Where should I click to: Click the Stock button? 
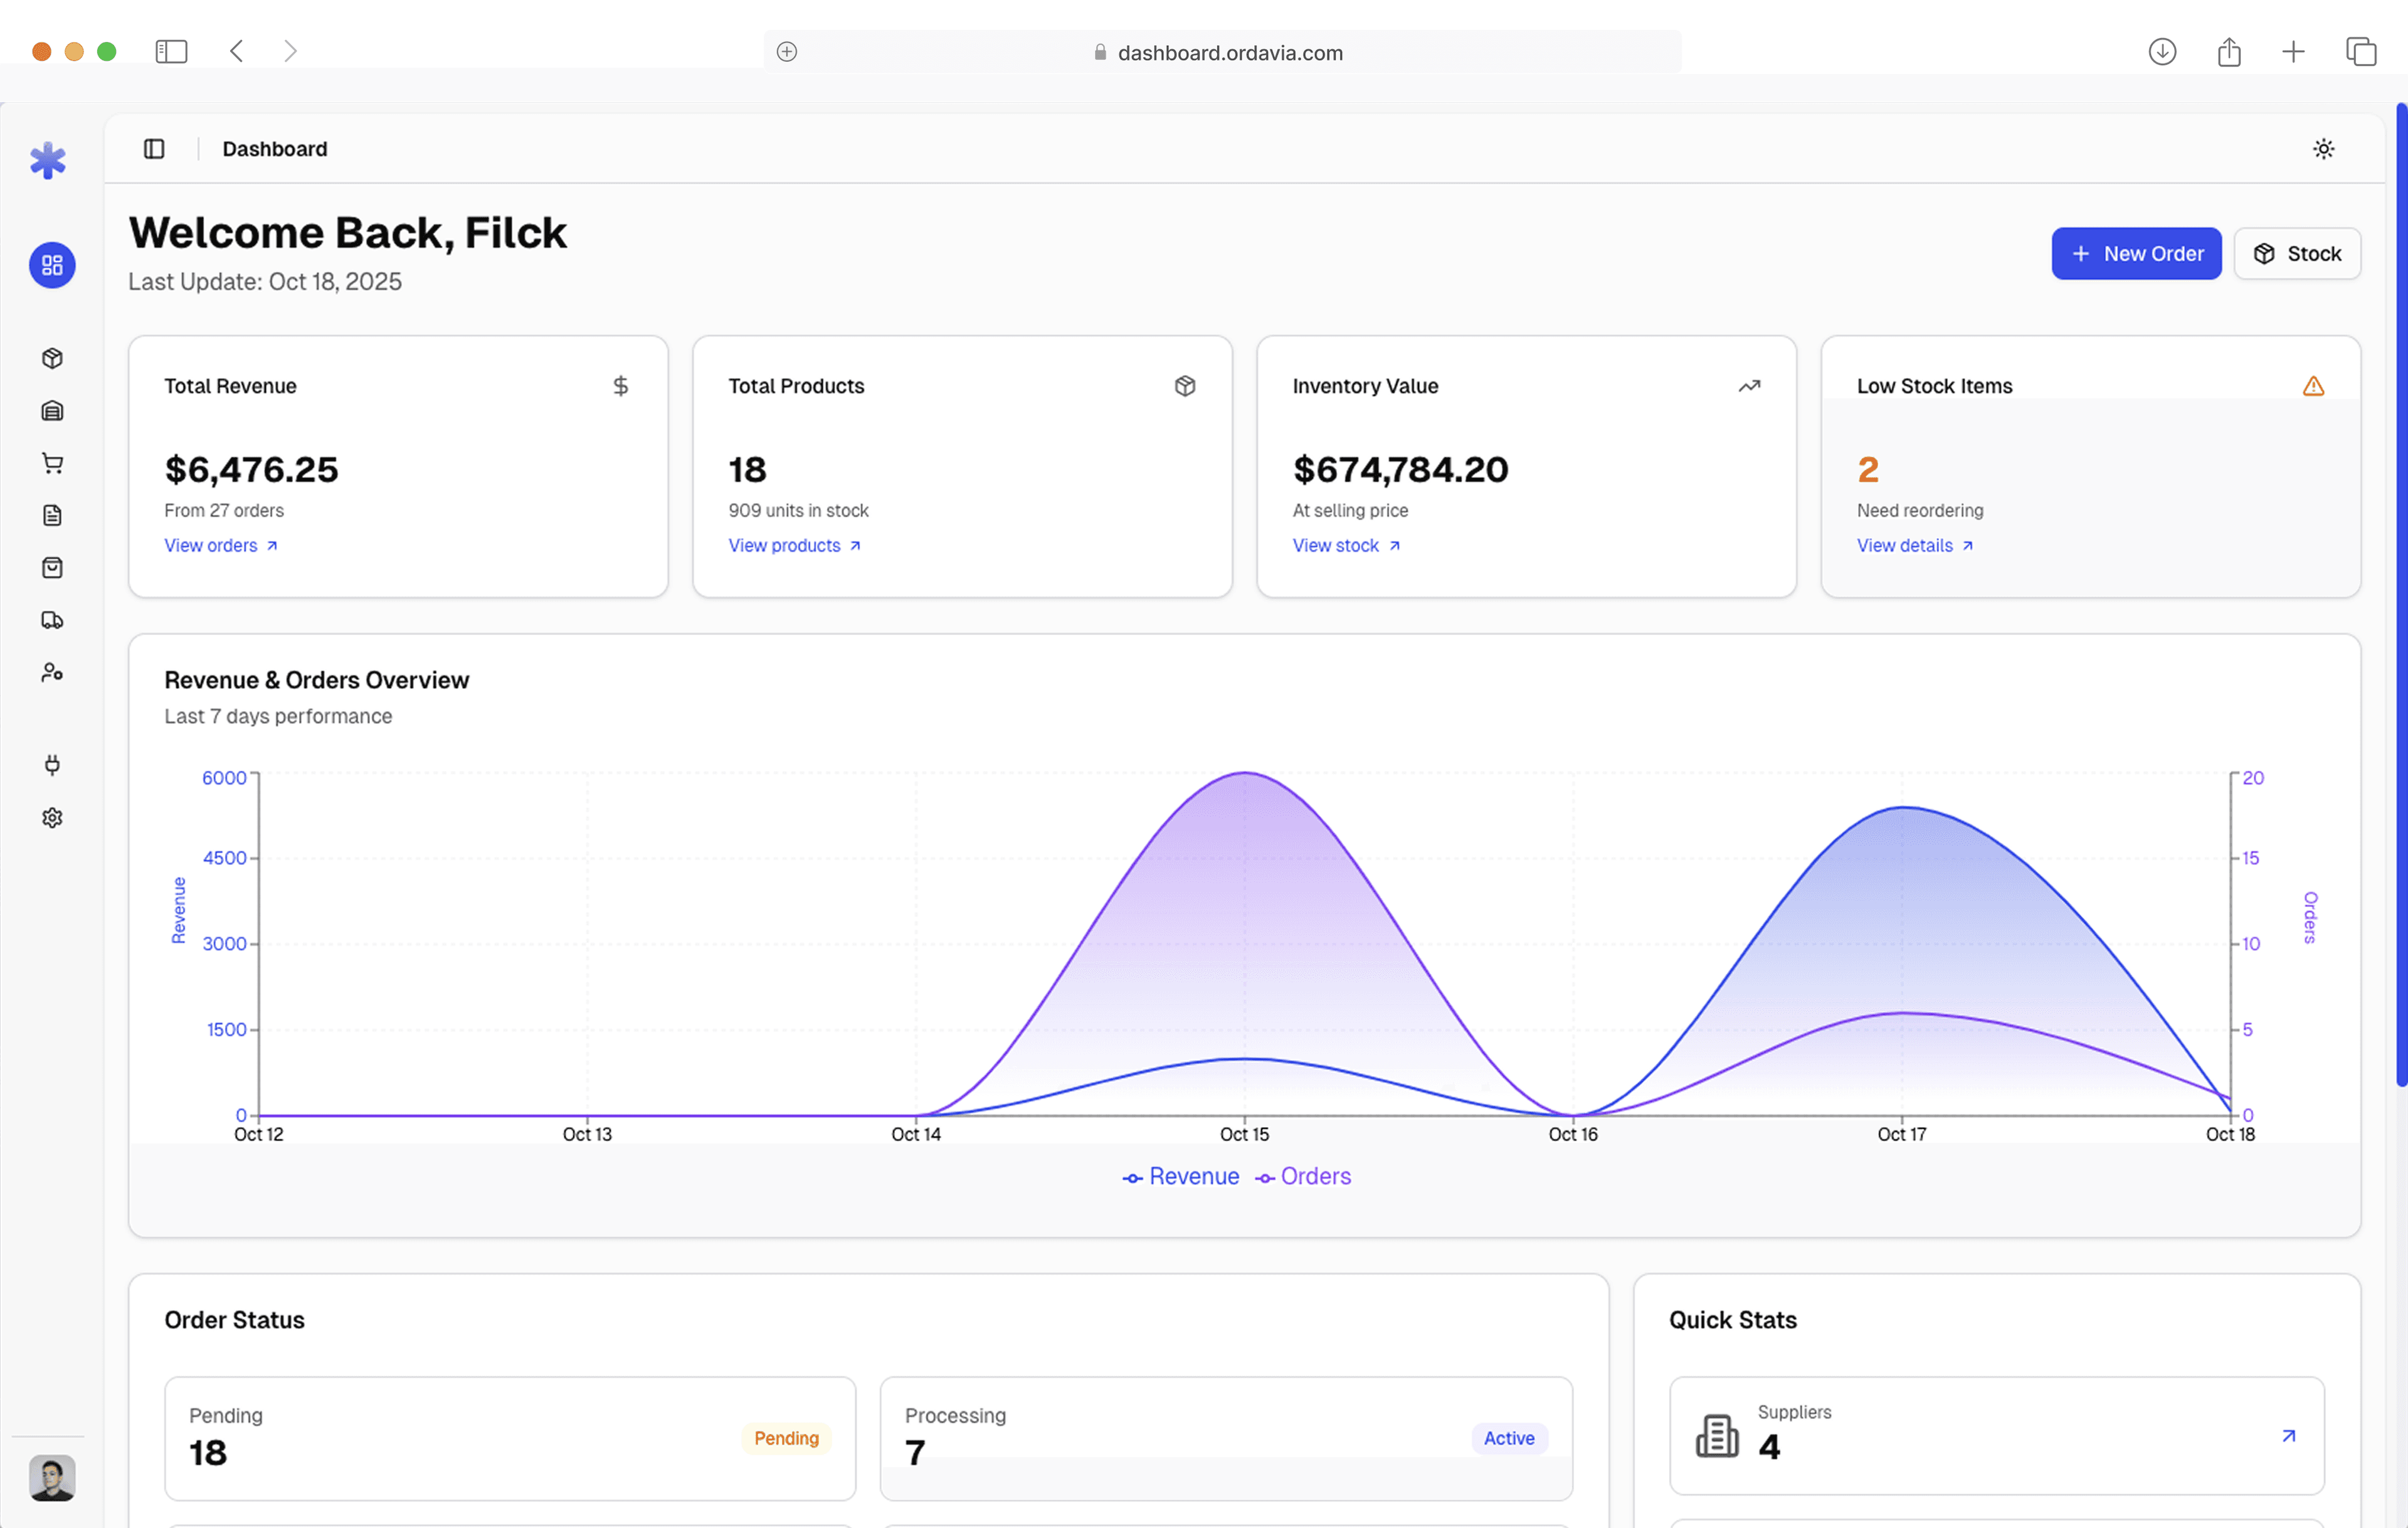pyautogui.click(x=2297, y=254)
